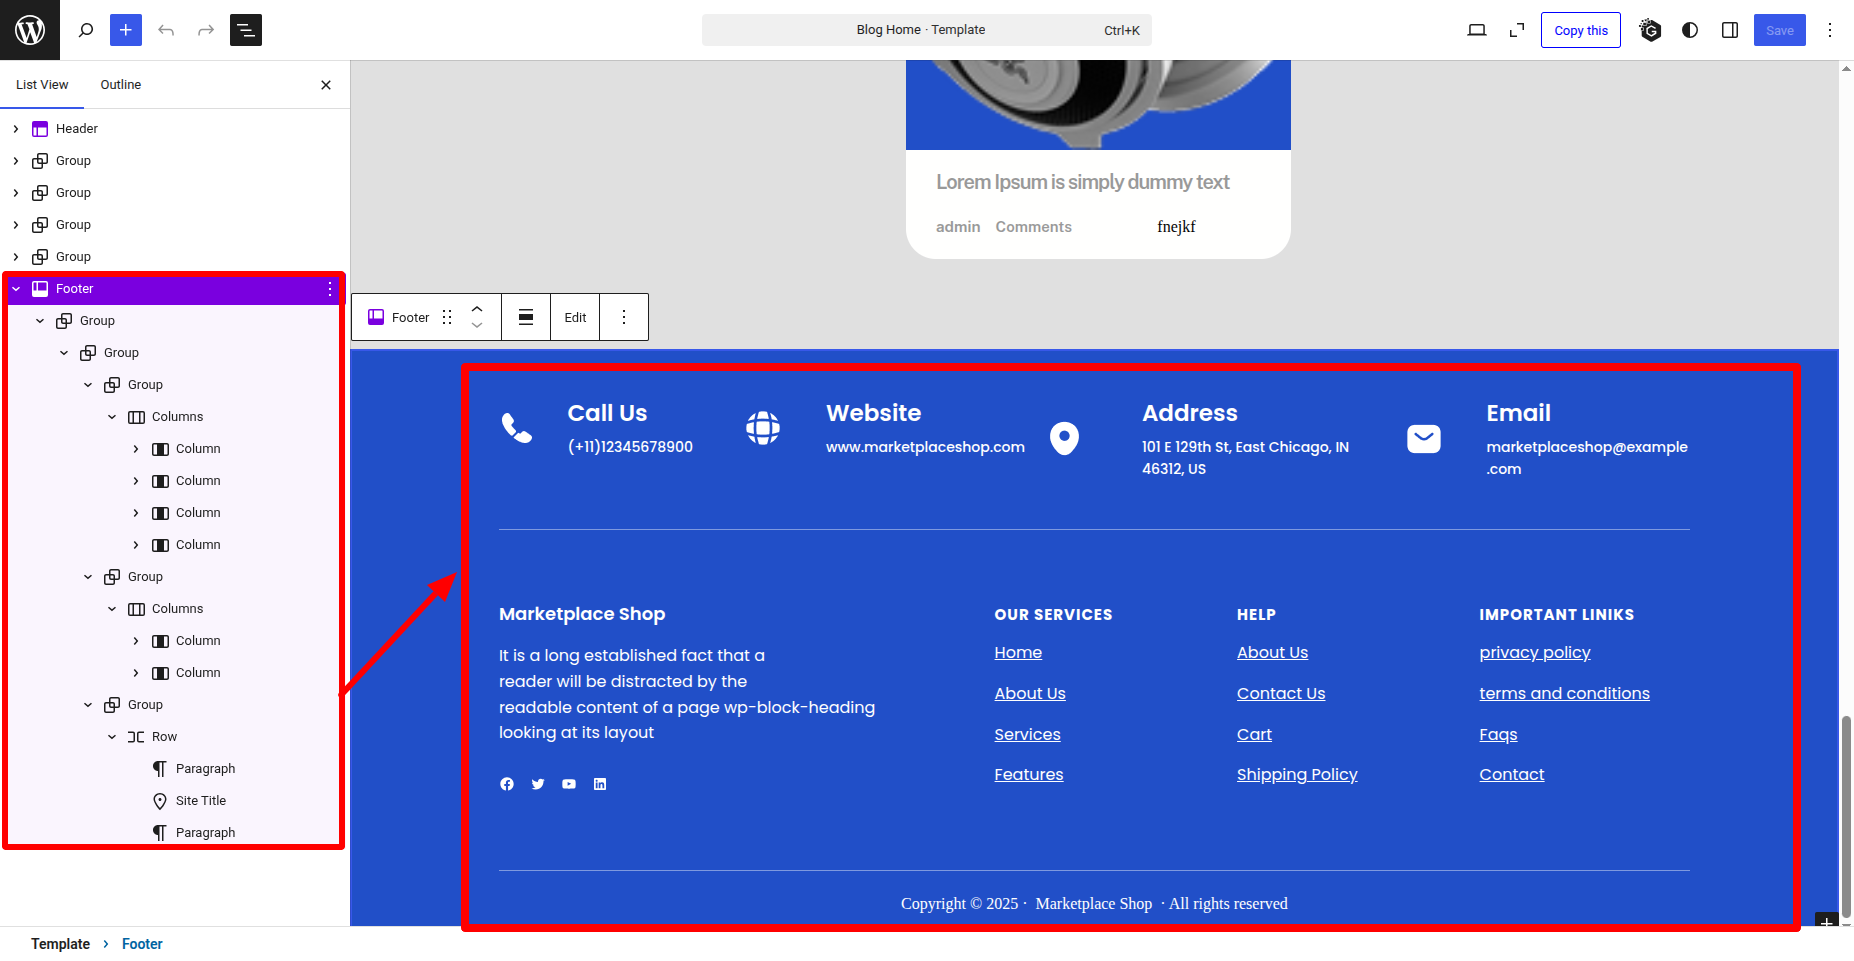
Task: Switch to the Outline tab
Action: click(x=120, y=85)
